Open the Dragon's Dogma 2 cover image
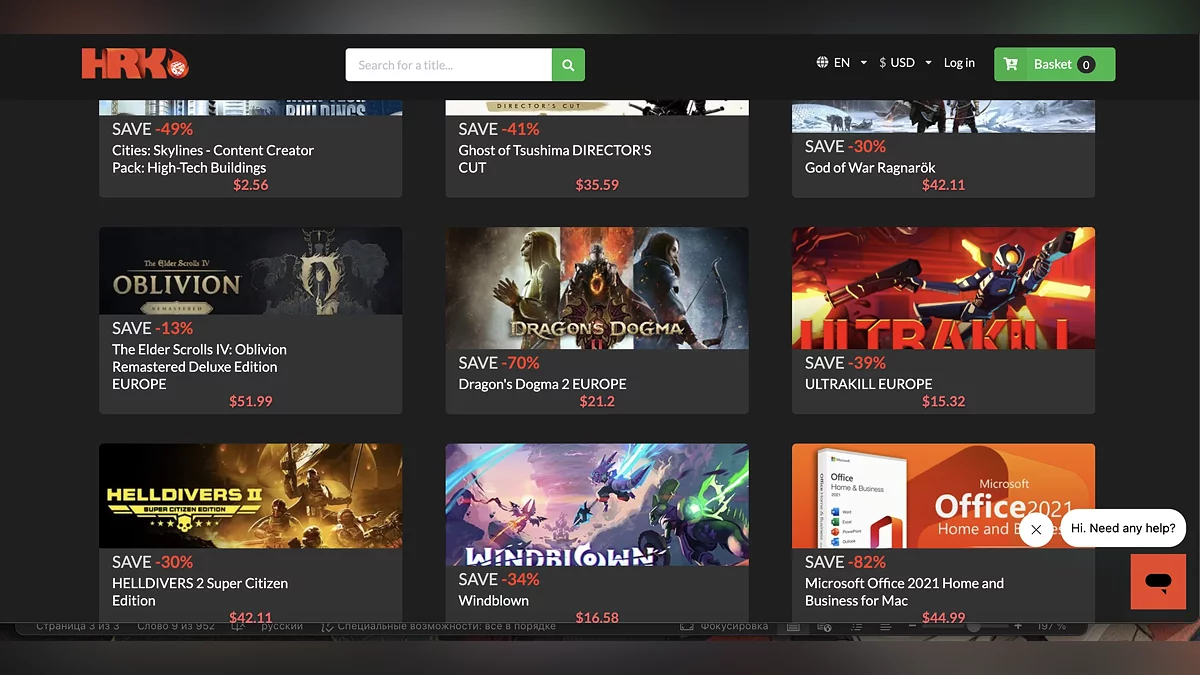The width and height of the screenshot is (1200, 675). 597,288
